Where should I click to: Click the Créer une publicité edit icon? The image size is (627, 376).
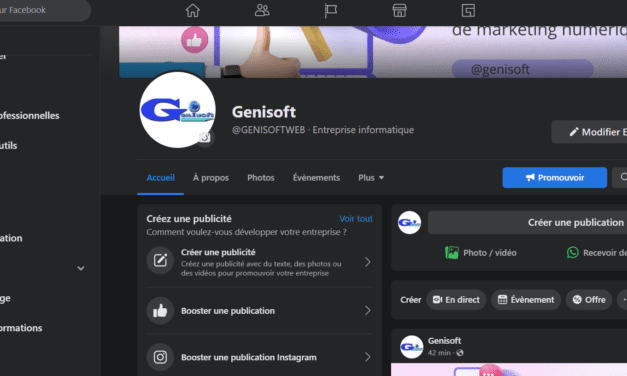point(160,260)
